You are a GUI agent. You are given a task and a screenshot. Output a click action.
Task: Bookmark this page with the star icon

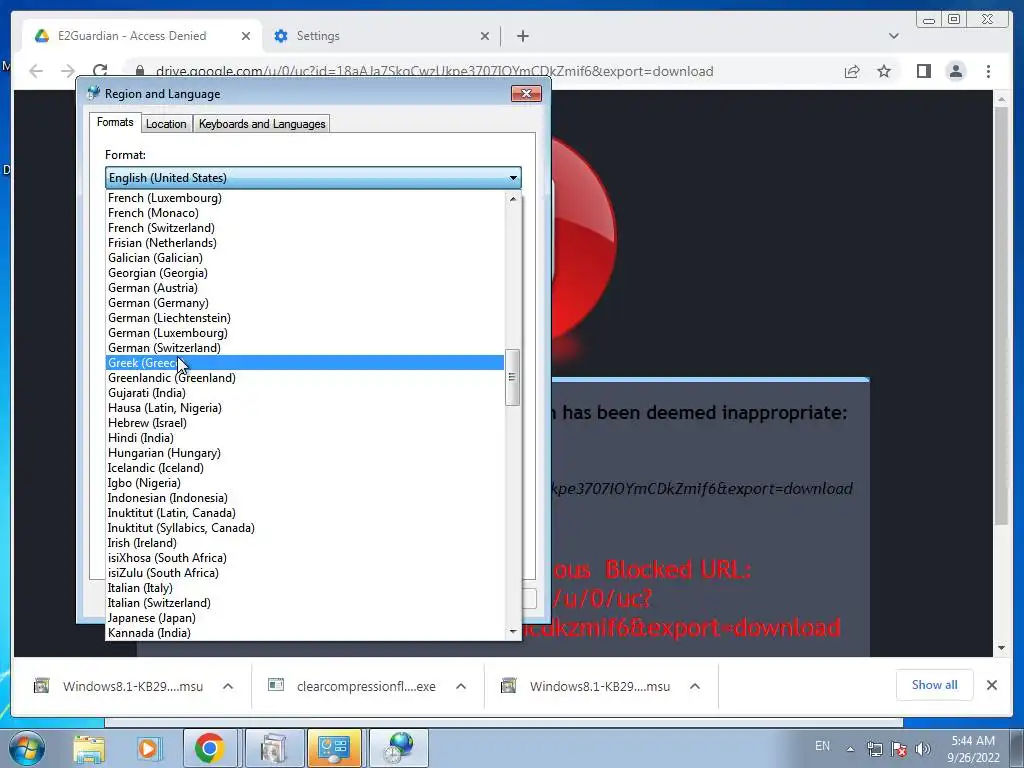[884, 71]
